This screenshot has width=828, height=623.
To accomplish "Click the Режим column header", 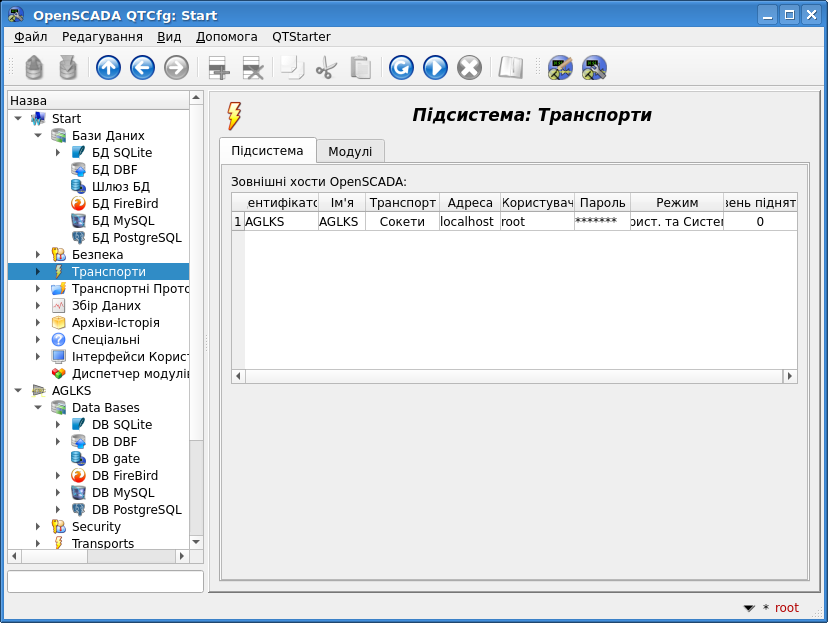I will click(x=676, y=203).
